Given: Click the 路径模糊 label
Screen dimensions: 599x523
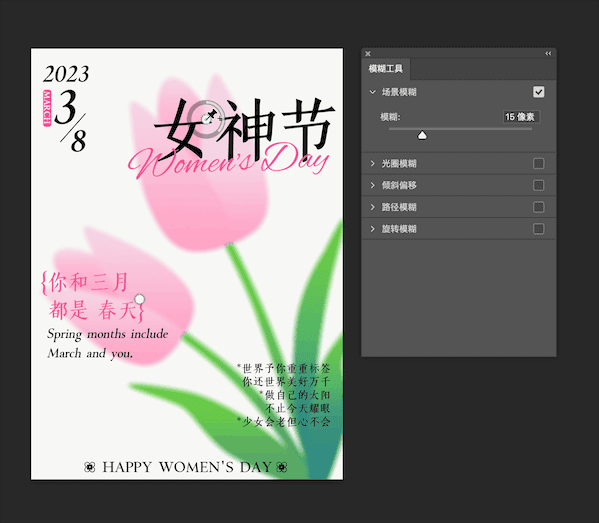Looking at the screenshot, I should [399, 207].
